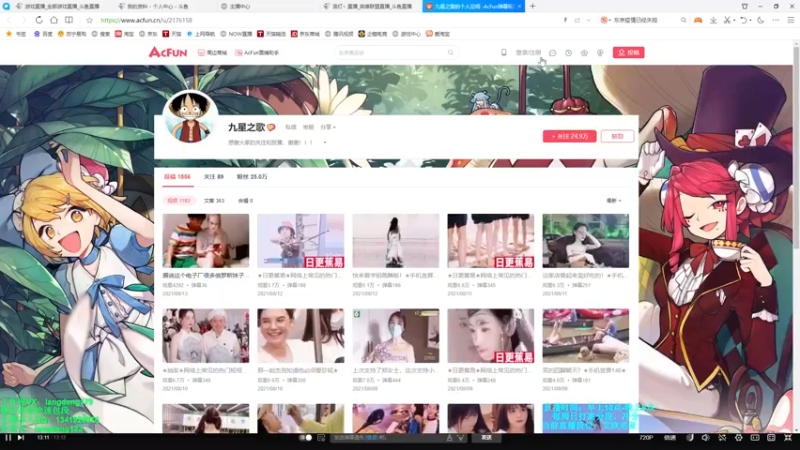Toggle night mode moon icon in browser toolbar

click(x=761, y=20)
